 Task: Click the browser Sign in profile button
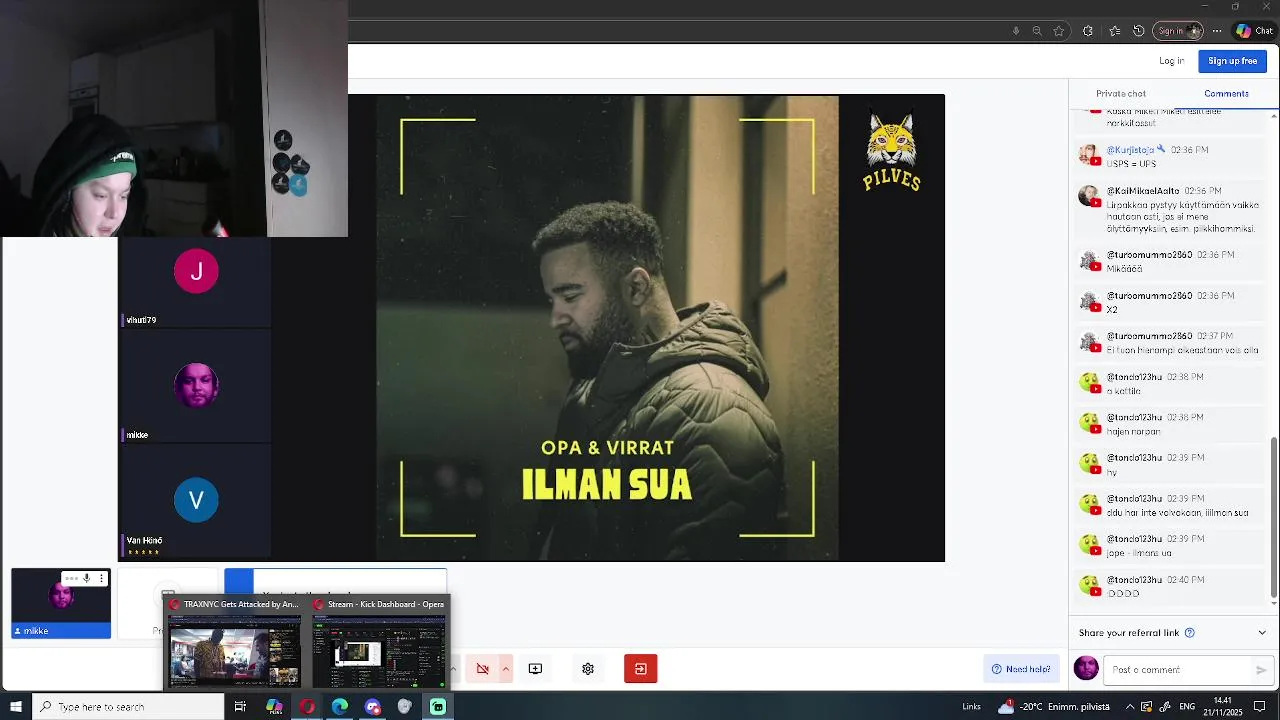1178,31
